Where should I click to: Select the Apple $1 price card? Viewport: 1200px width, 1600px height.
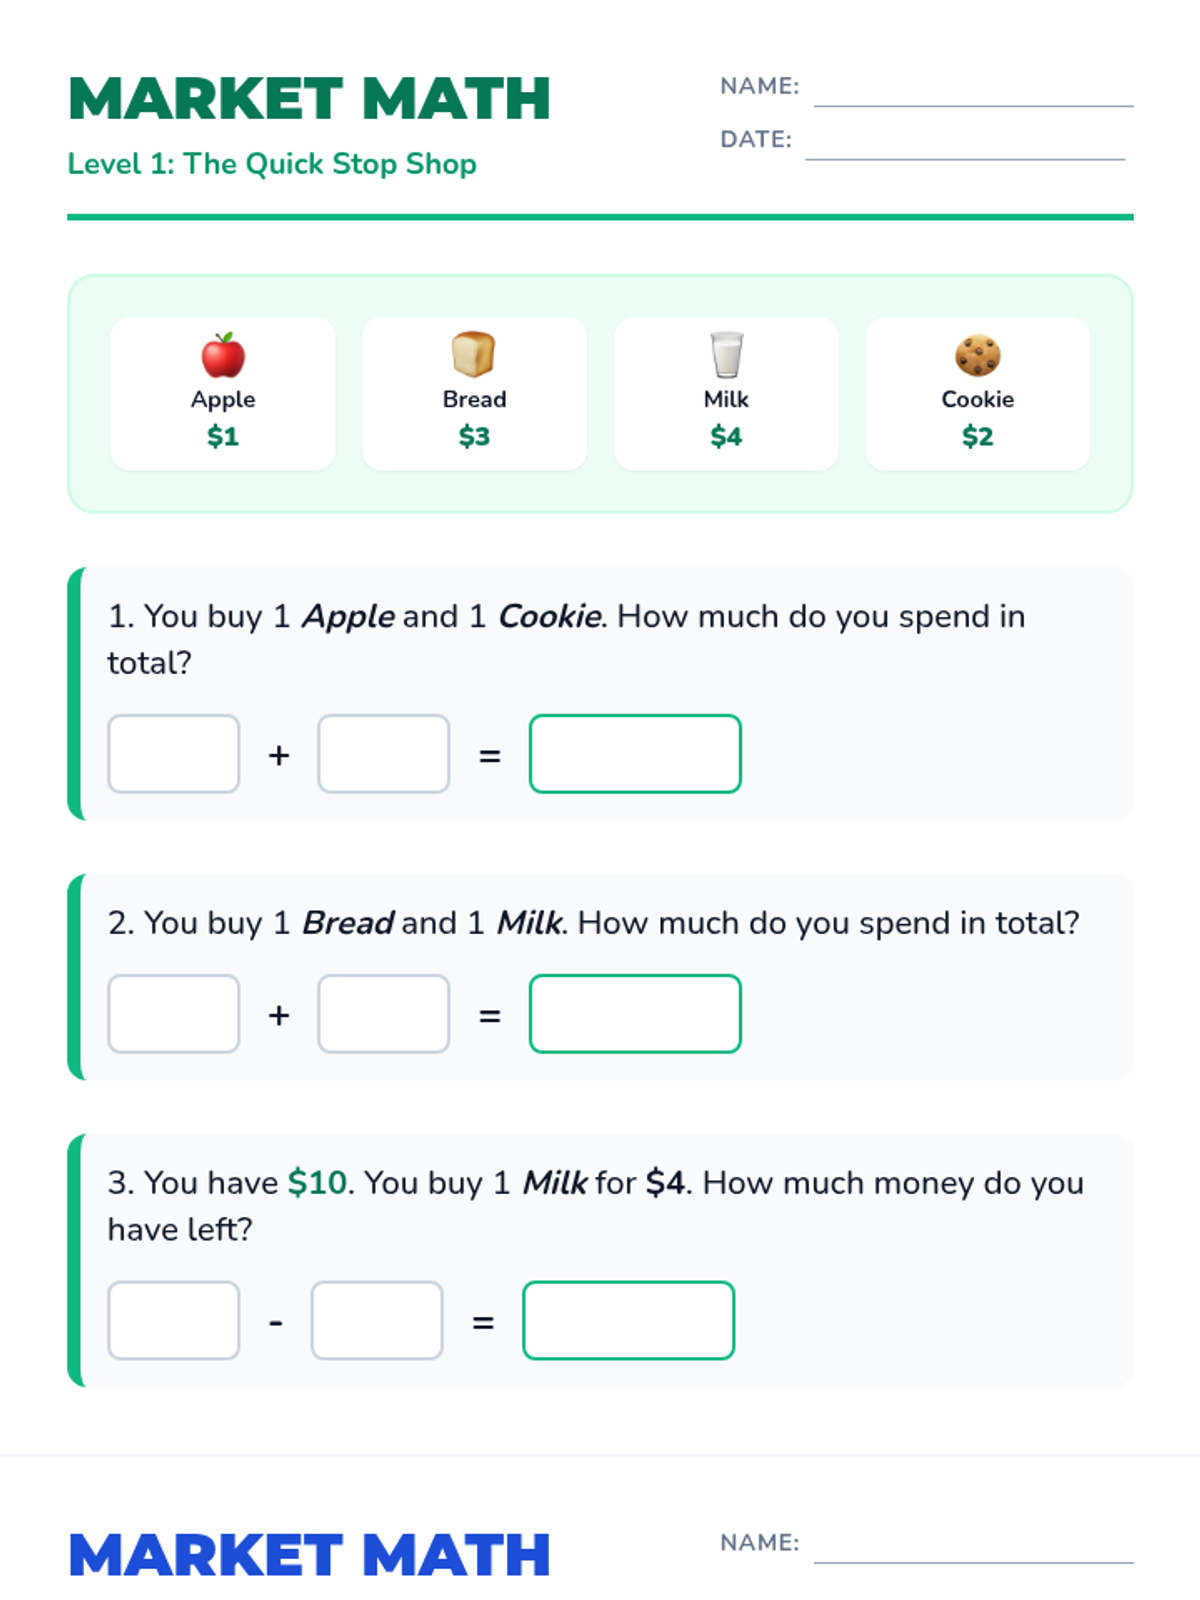(x=223, y=394)
